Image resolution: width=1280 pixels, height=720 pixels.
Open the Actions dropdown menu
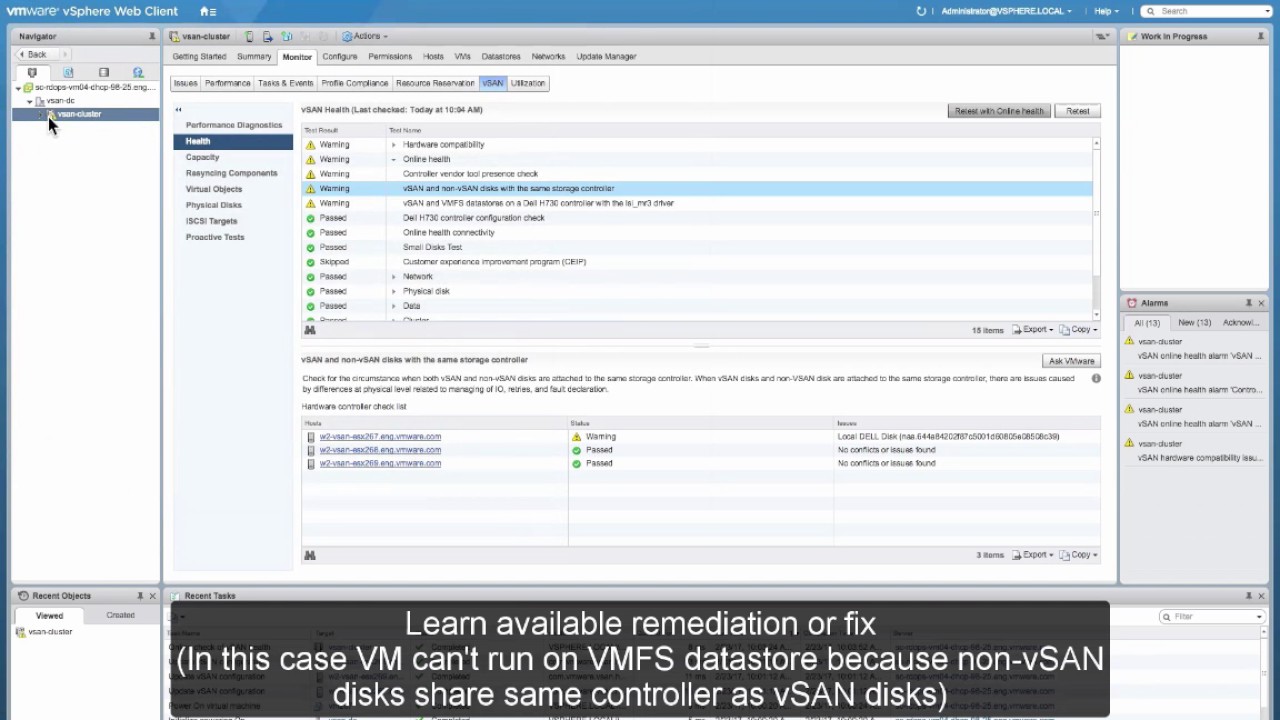pos(365,36)
